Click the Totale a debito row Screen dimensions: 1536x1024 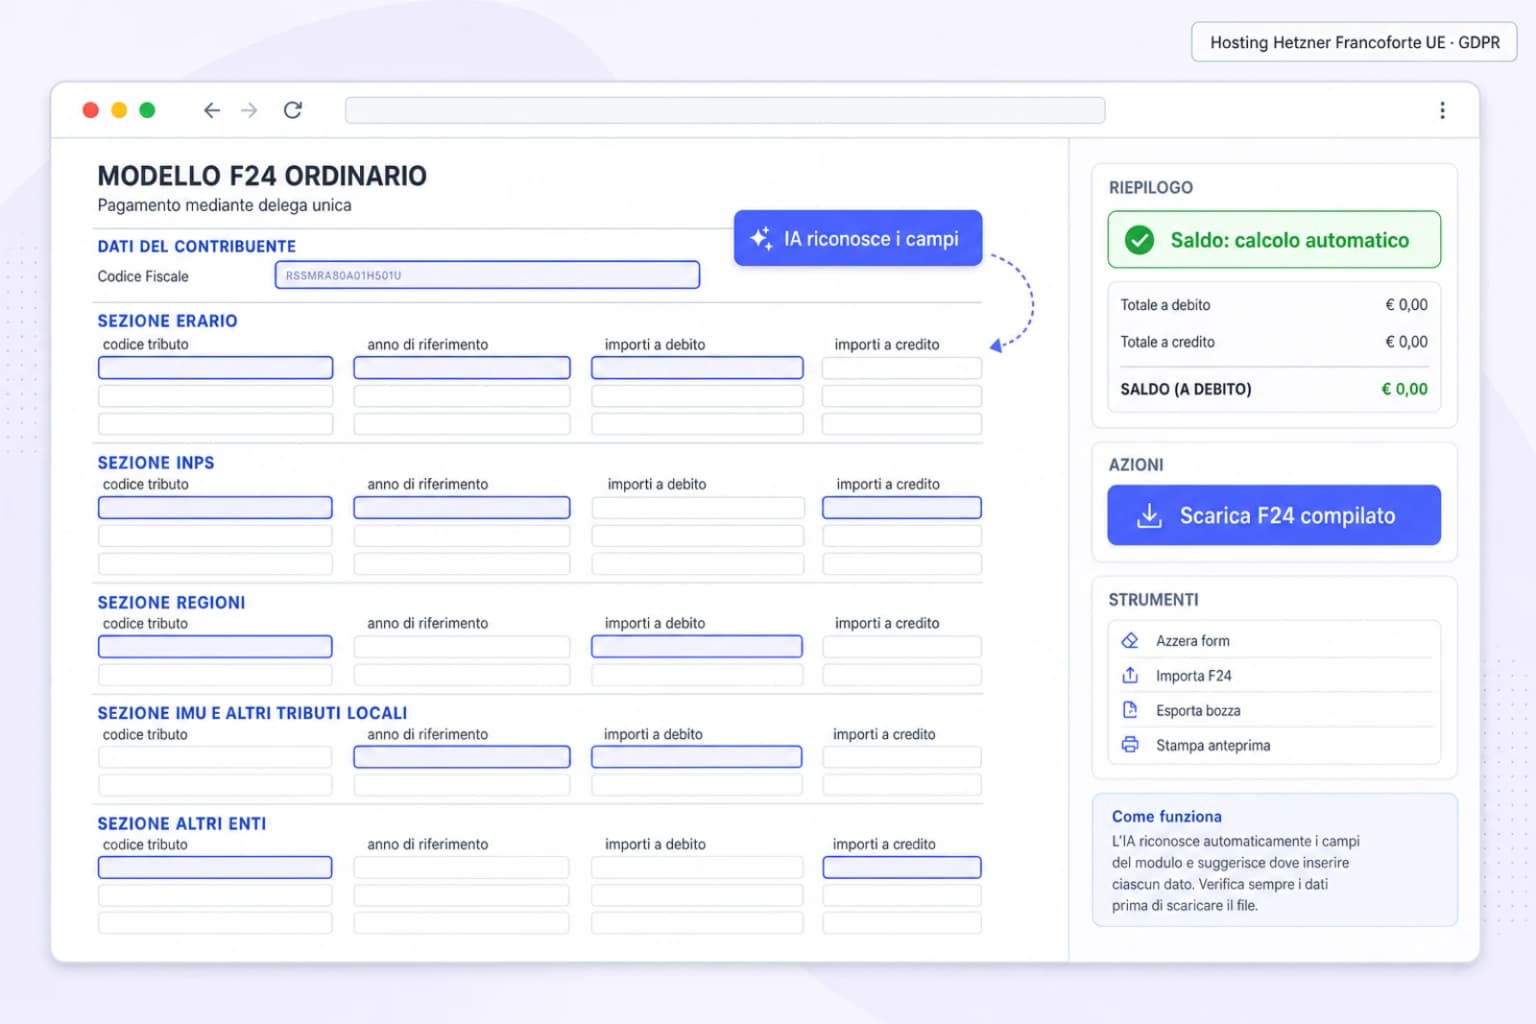(1274, 305)
